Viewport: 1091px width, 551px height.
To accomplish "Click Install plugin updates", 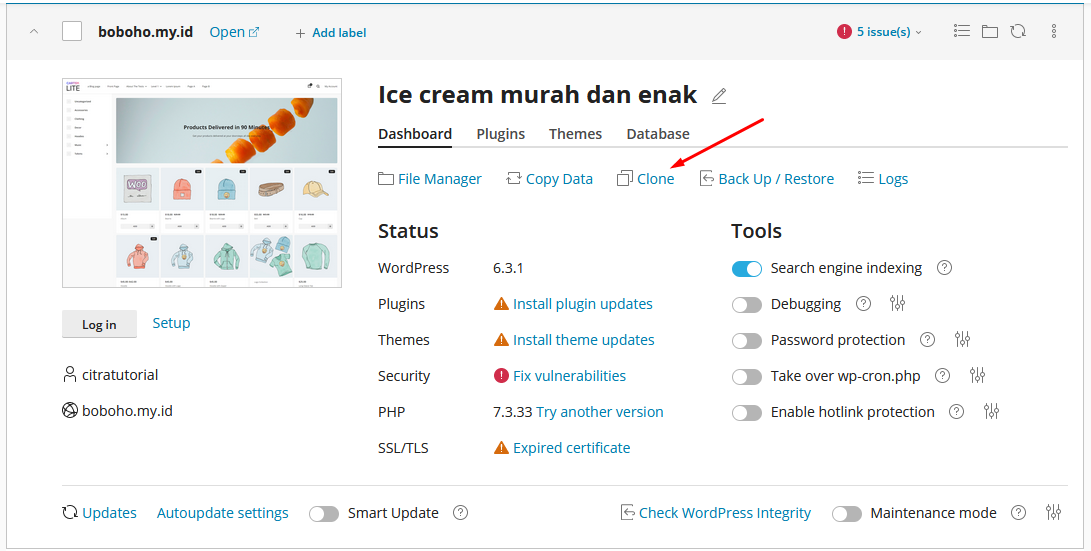I will point(582,304).
